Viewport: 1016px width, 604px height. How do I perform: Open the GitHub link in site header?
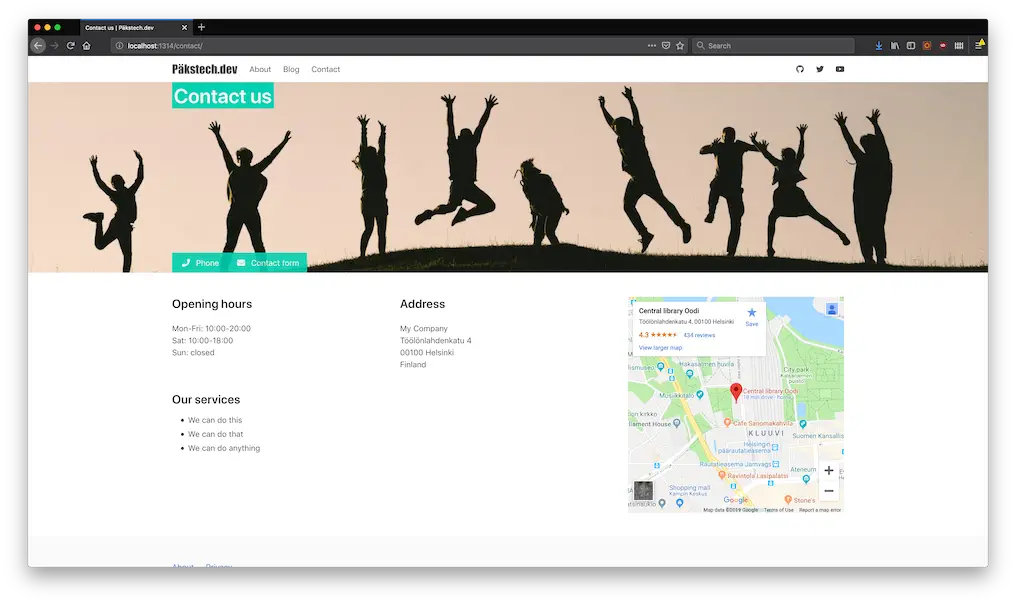[800, 69]
